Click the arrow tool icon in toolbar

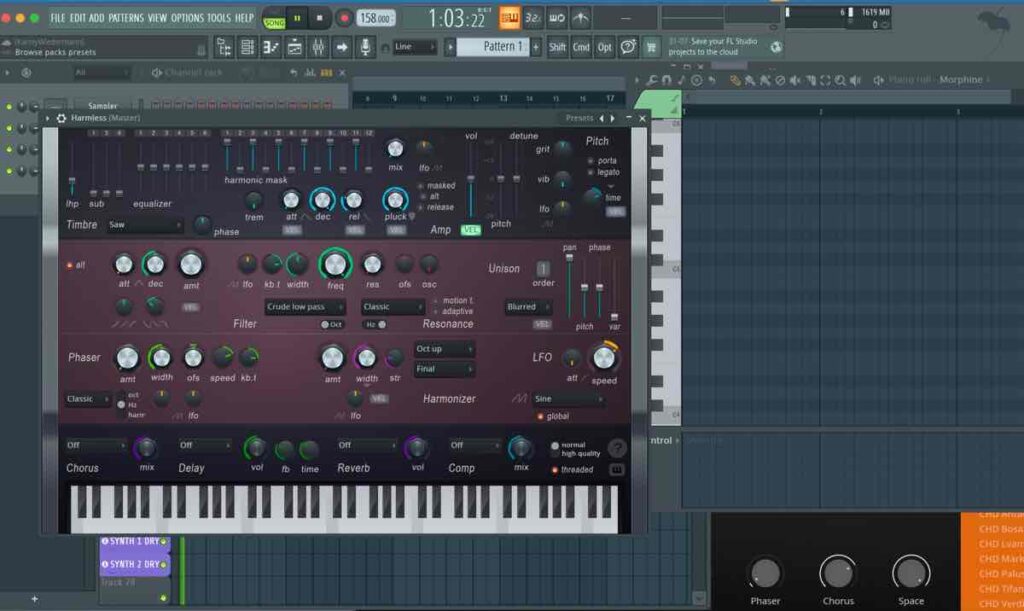click(x=342, y=47)
